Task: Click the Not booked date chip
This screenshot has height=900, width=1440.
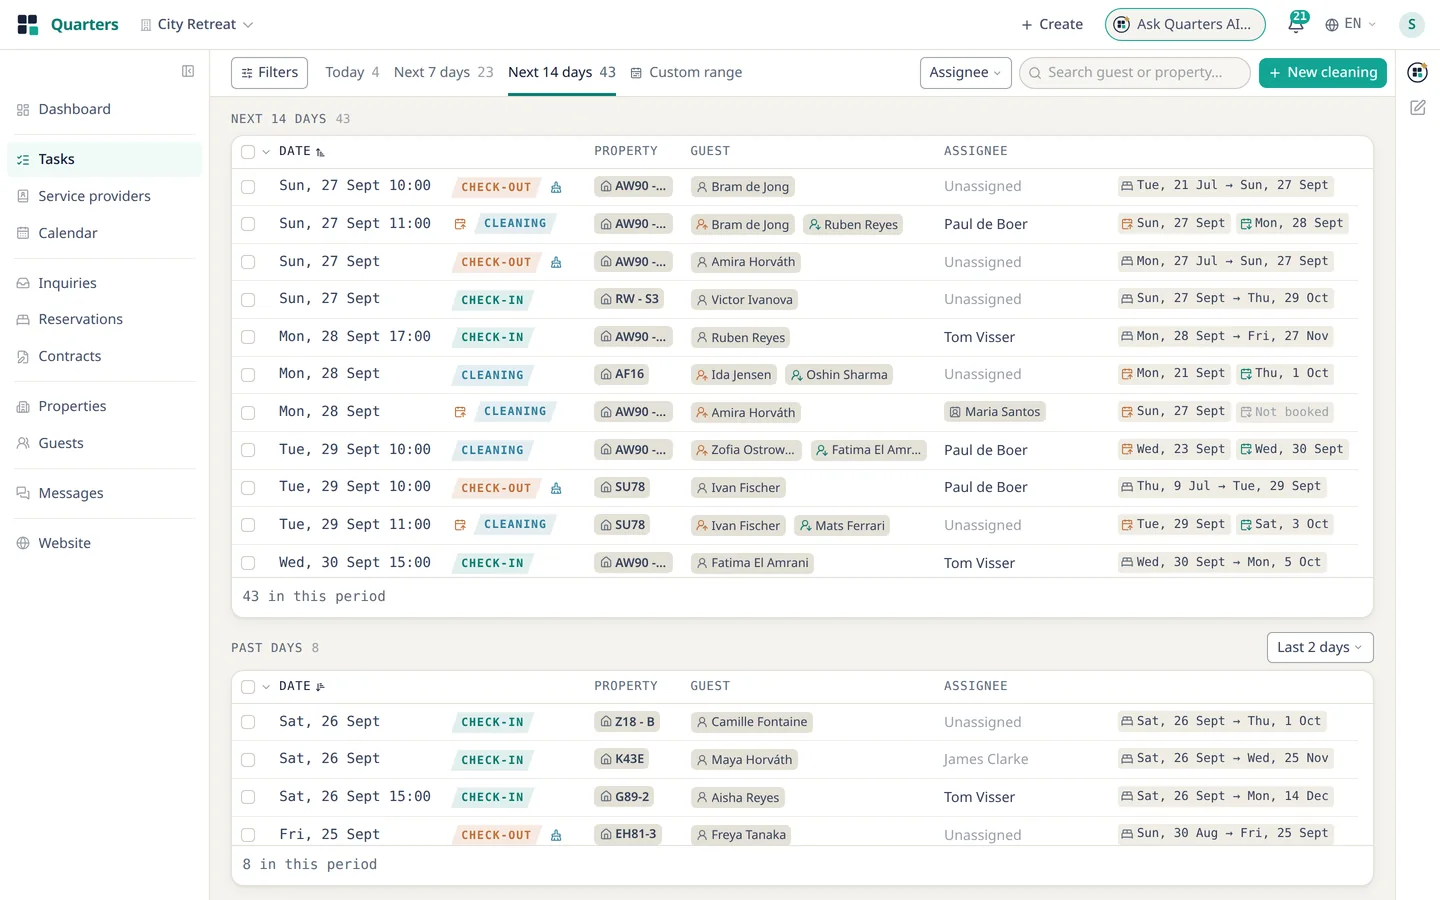Action: 1285,412
